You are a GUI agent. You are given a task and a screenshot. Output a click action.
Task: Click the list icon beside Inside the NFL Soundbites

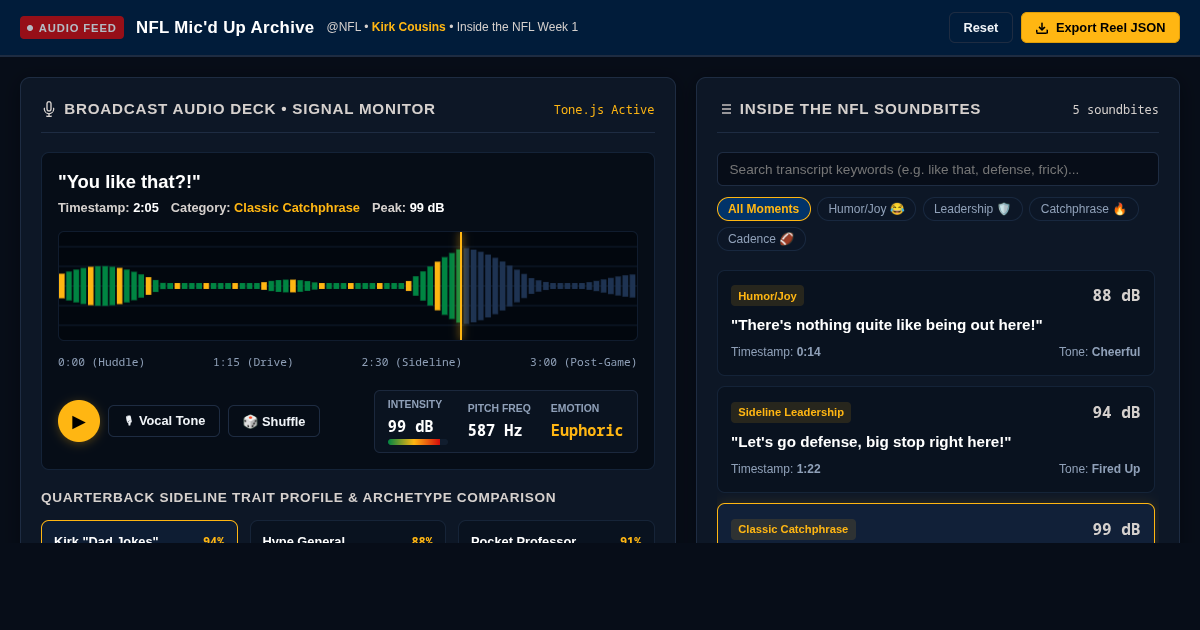click(725, 109)
